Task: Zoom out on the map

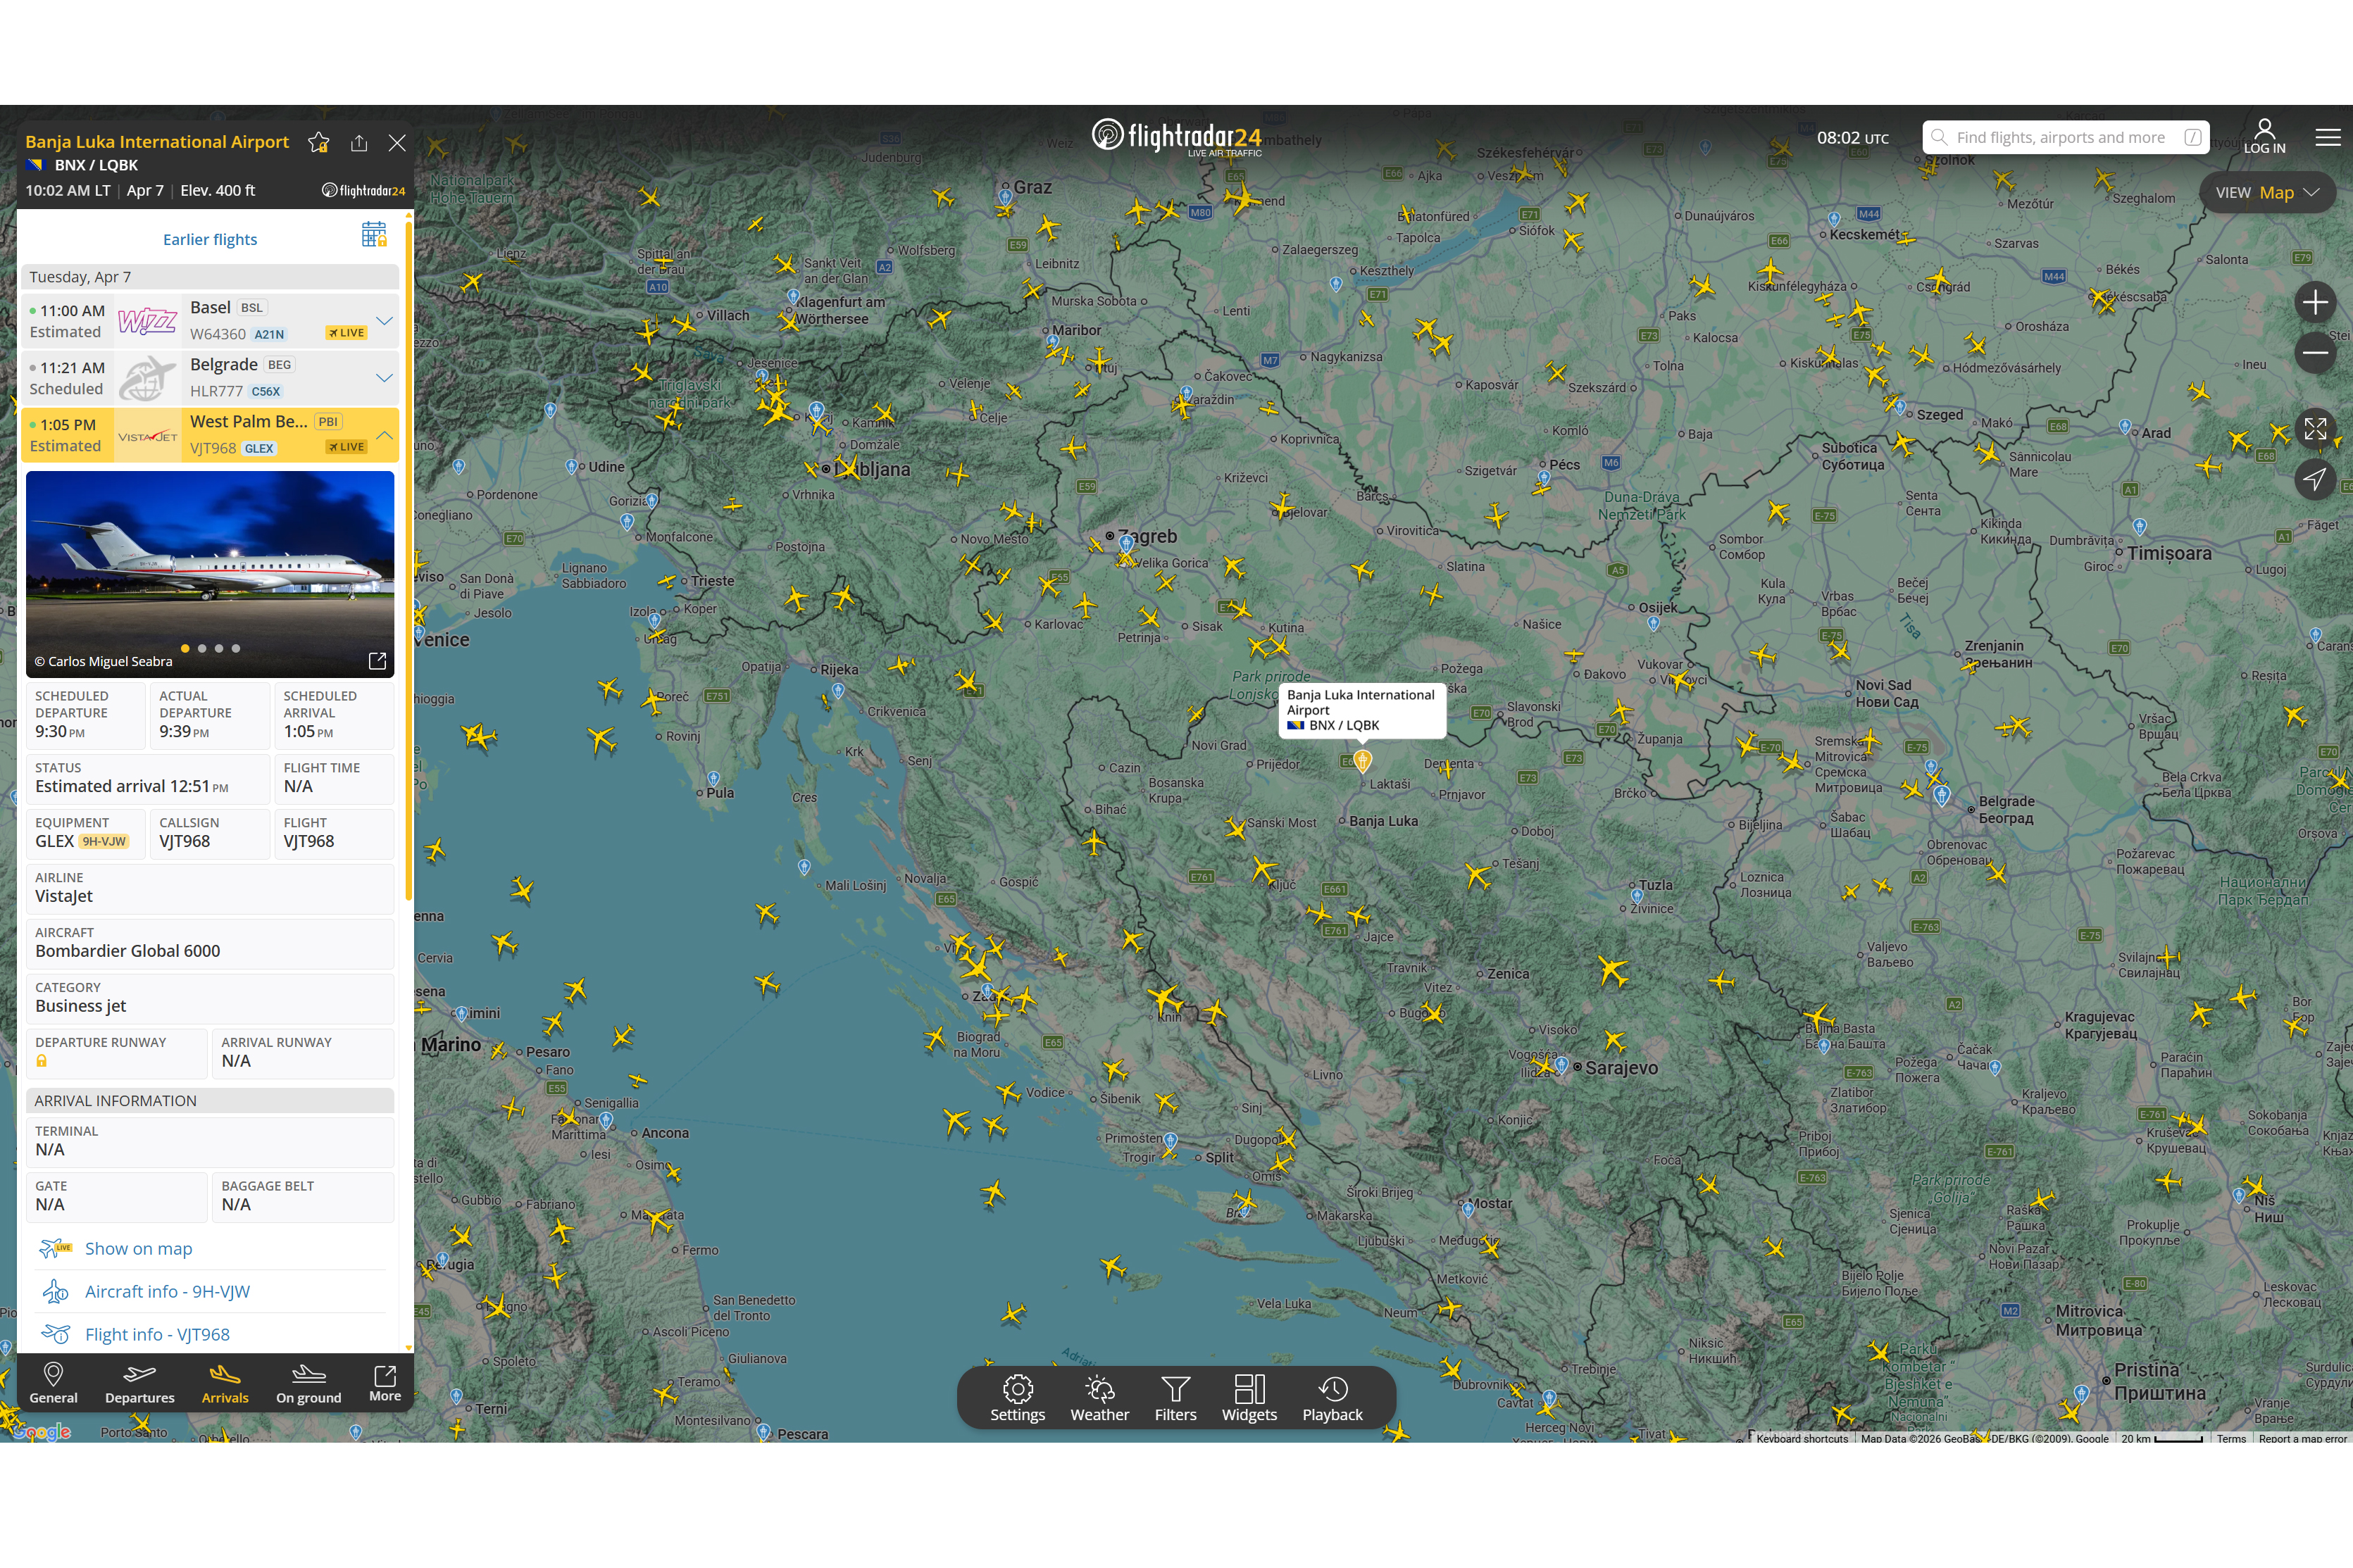Action: pyautogui.click(x=2315, y=353)
